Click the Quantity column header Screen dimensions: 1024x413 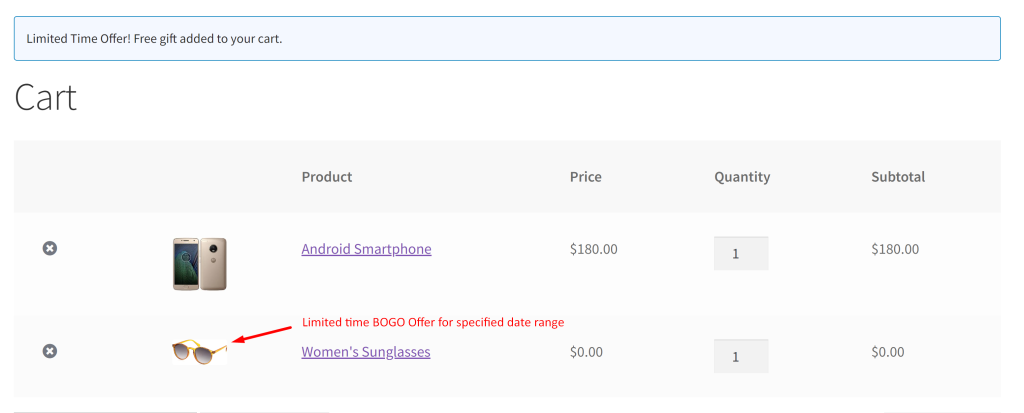(742, 177)
